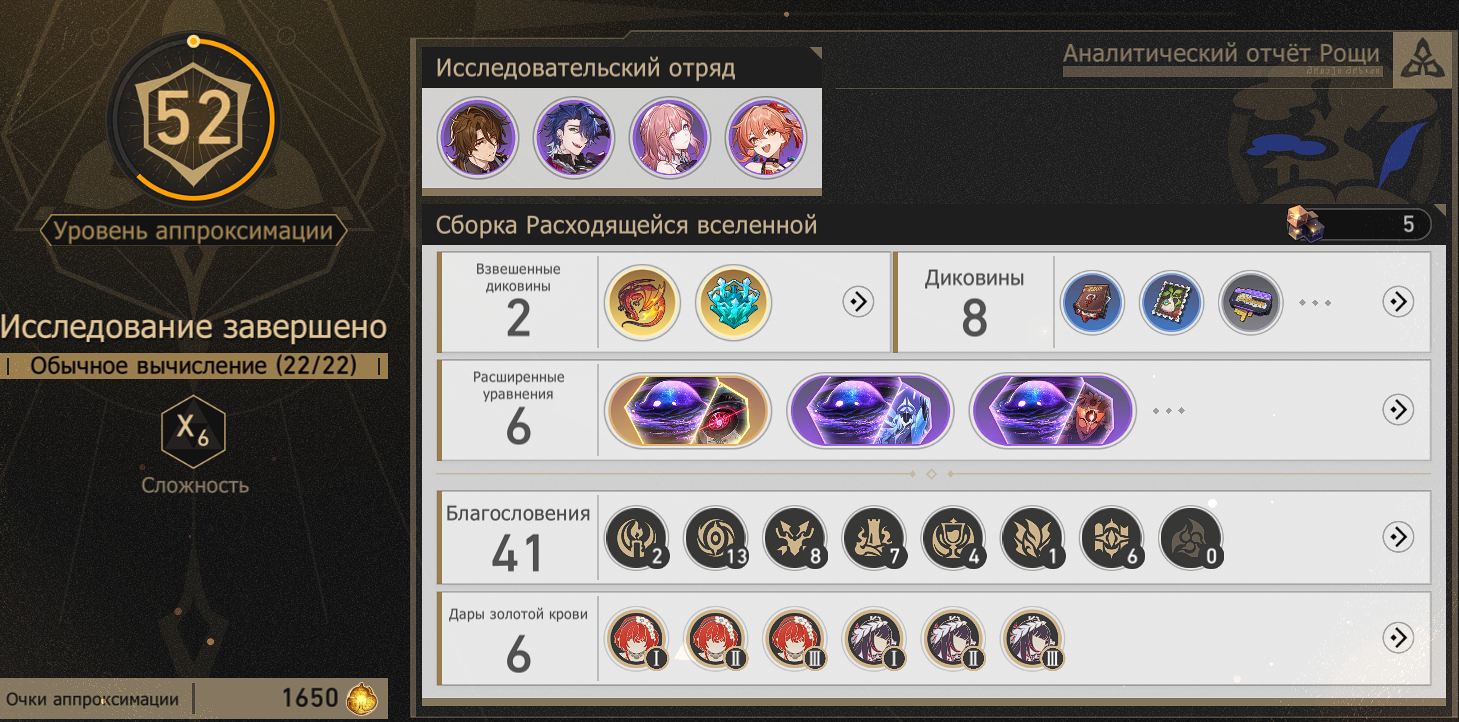Click the plant stamp curio icon
The height and width of the screenshot is (722, 1459).
coord(1172,302)
